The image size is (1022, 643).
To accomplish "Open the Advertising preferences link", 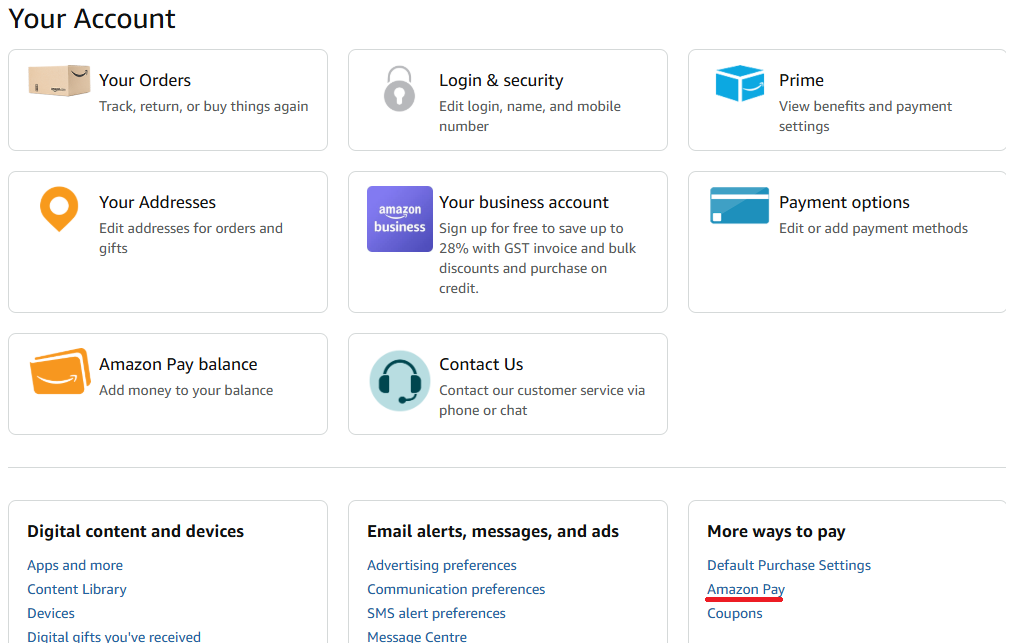I will pos(442,565).
